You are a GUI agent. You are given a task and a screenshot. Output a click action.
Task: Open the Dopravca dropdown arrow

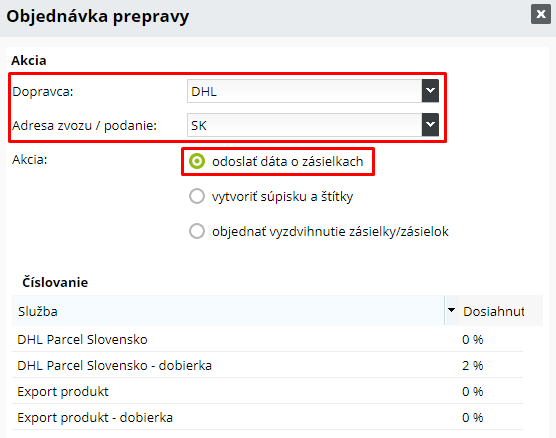click(430, 91)
